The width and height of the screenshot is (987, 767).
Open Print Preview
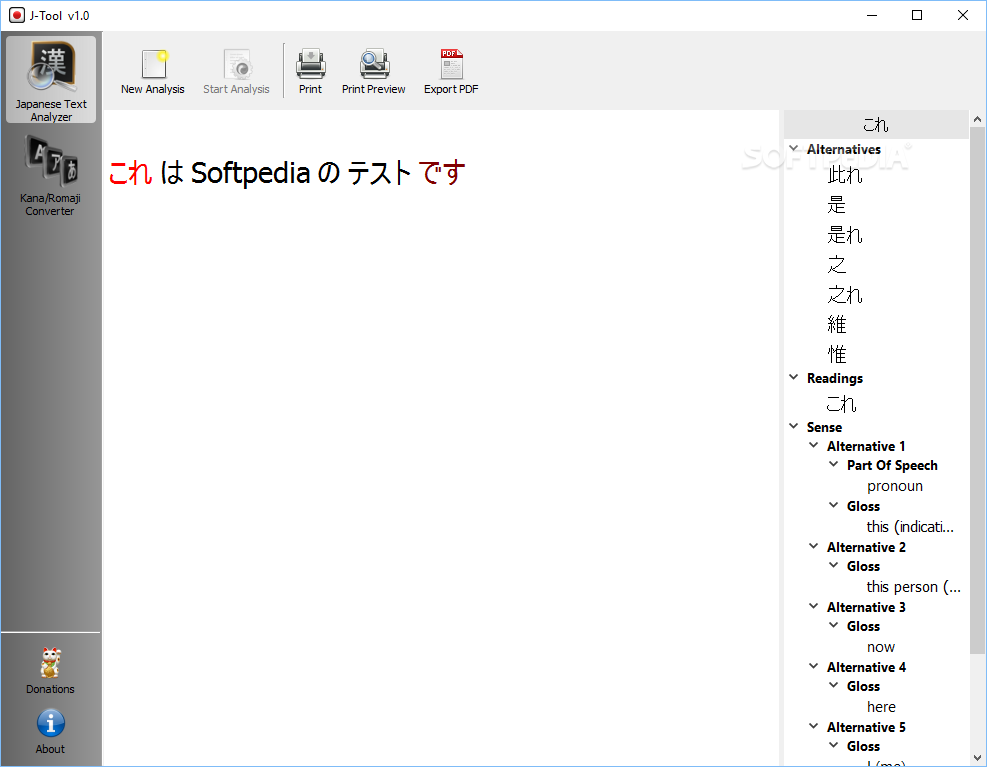pyautogui.click(x=374, y=72)
